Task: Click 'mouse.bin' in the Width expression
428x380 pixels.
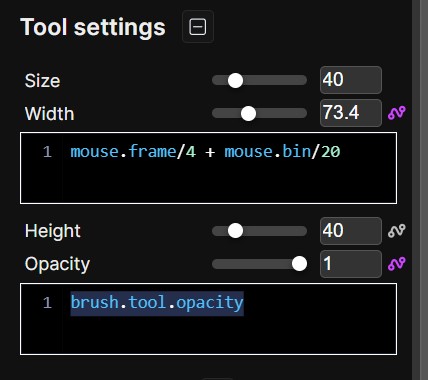Action: point(268,152)
